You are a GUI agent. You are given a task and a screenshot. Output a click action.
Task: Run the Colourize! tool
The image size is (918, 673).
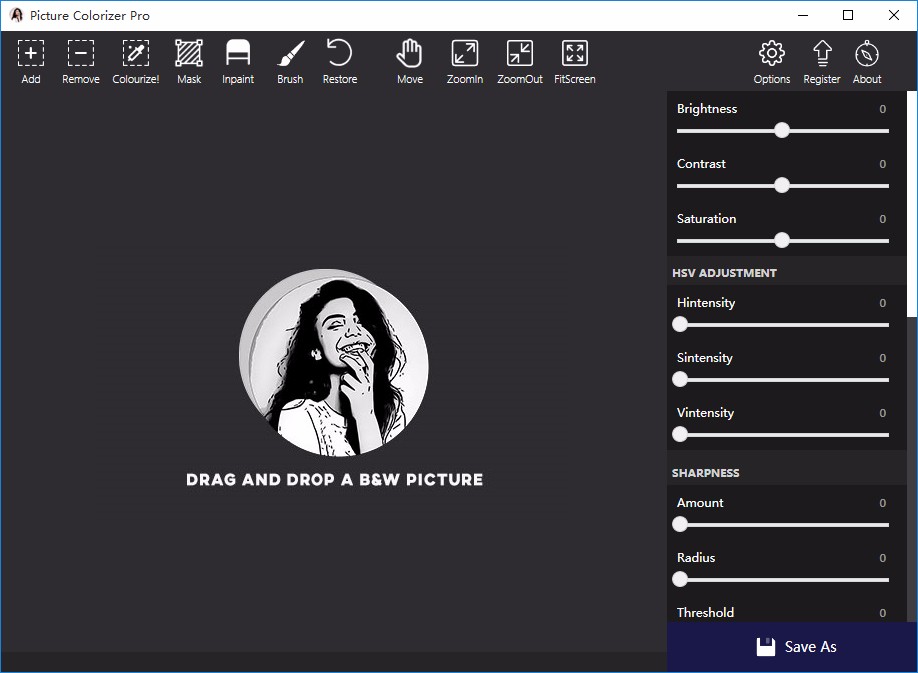(136, 54)
